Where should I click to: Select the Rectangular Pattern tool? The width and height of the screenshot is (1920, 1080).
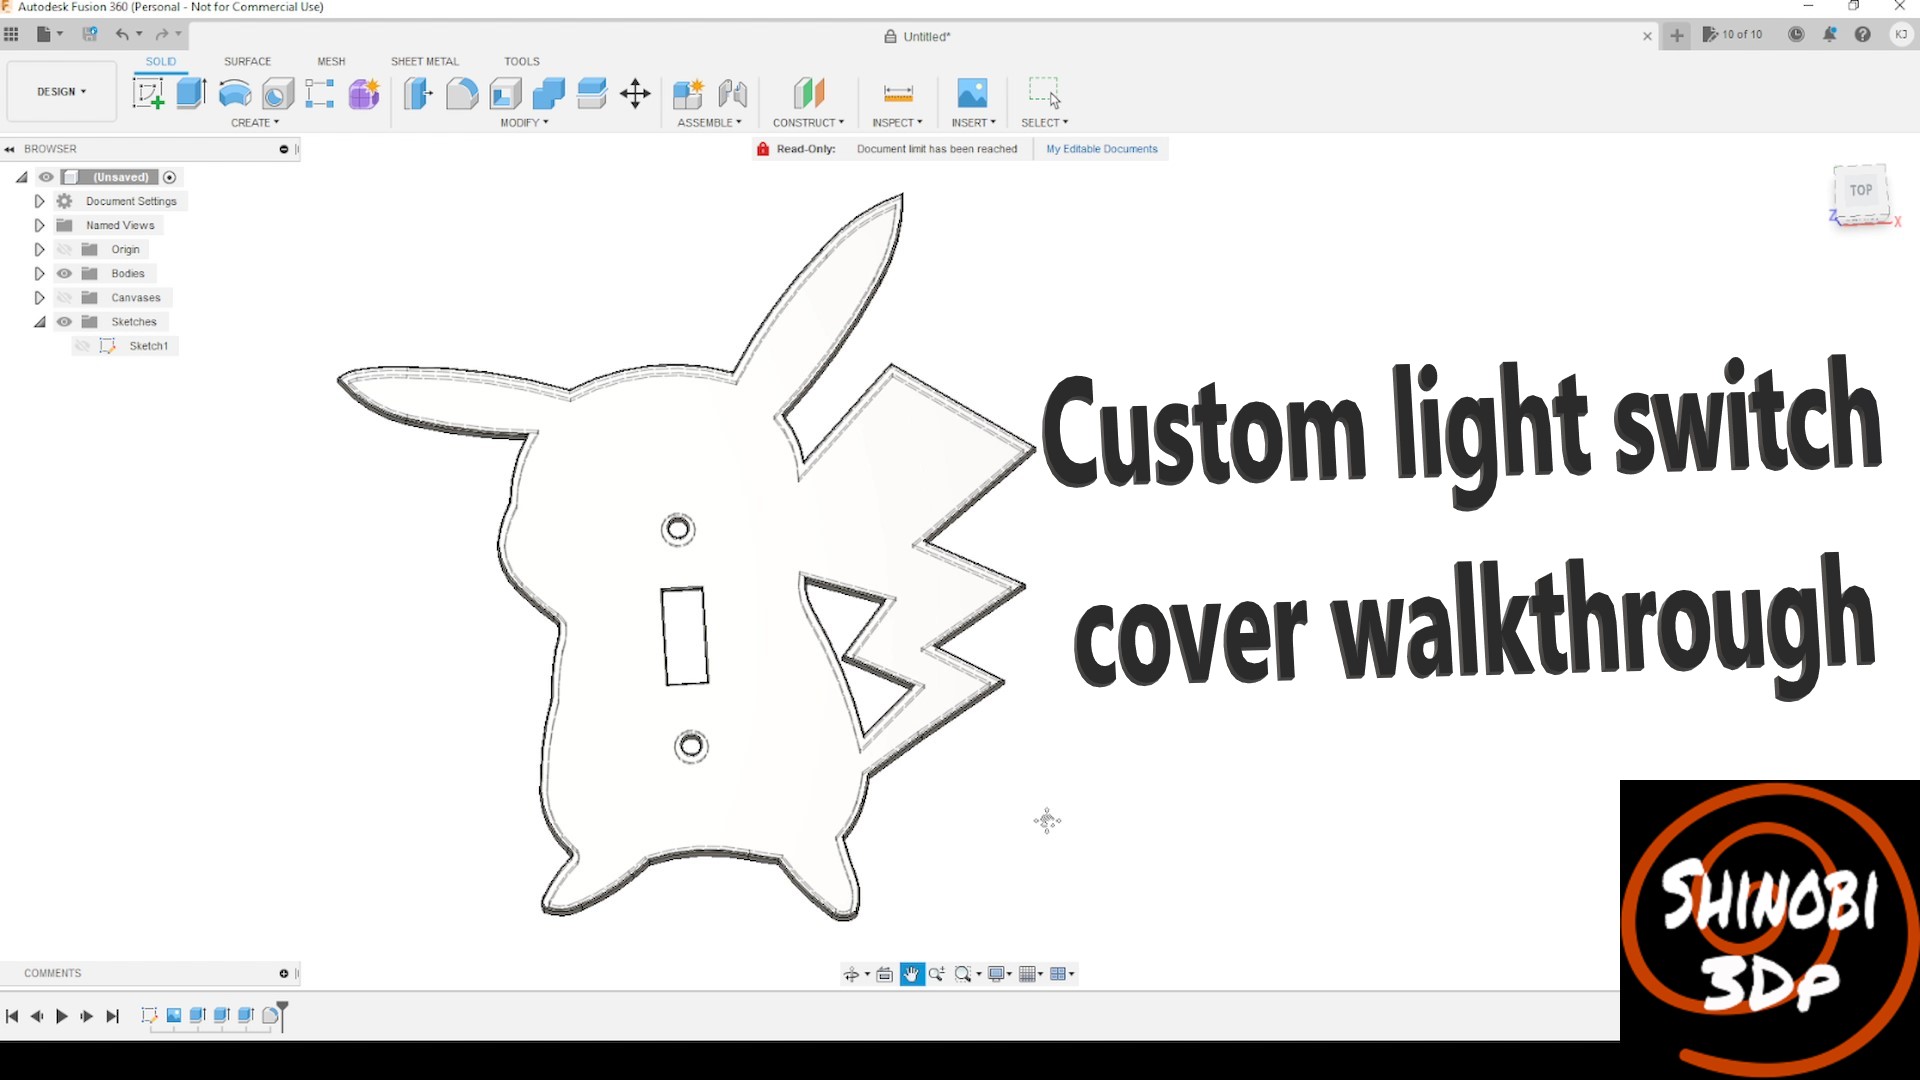click(320, 94)
